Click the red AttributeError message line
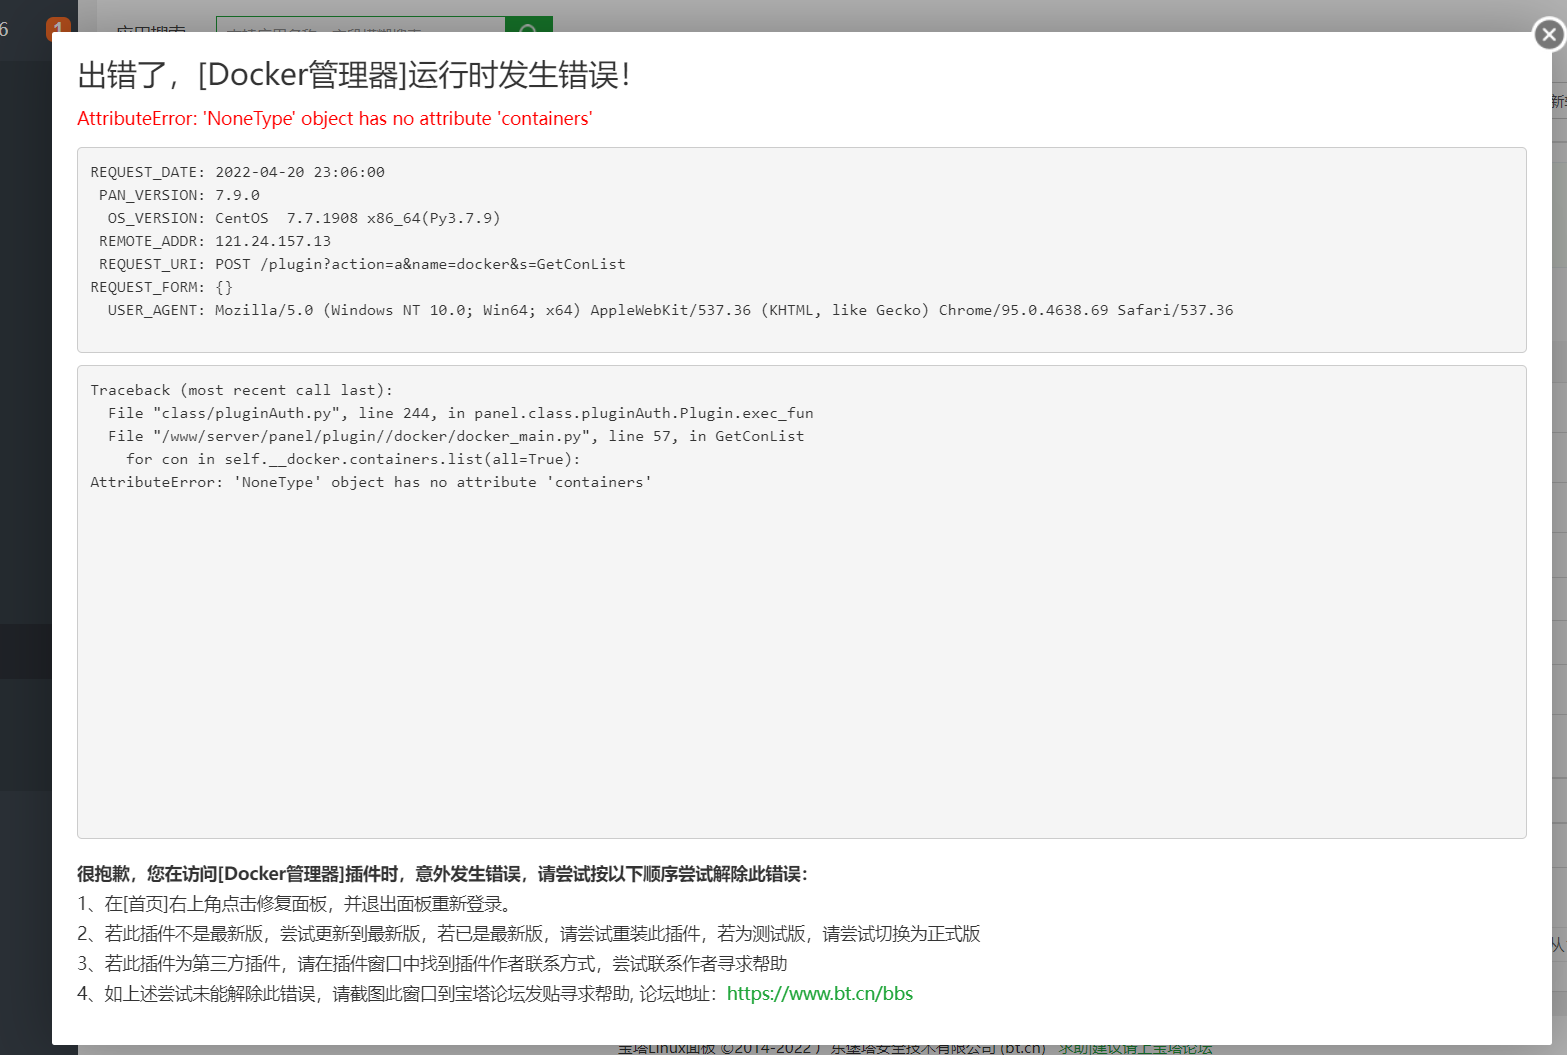1567x1055 pixels. click(335, 118)
